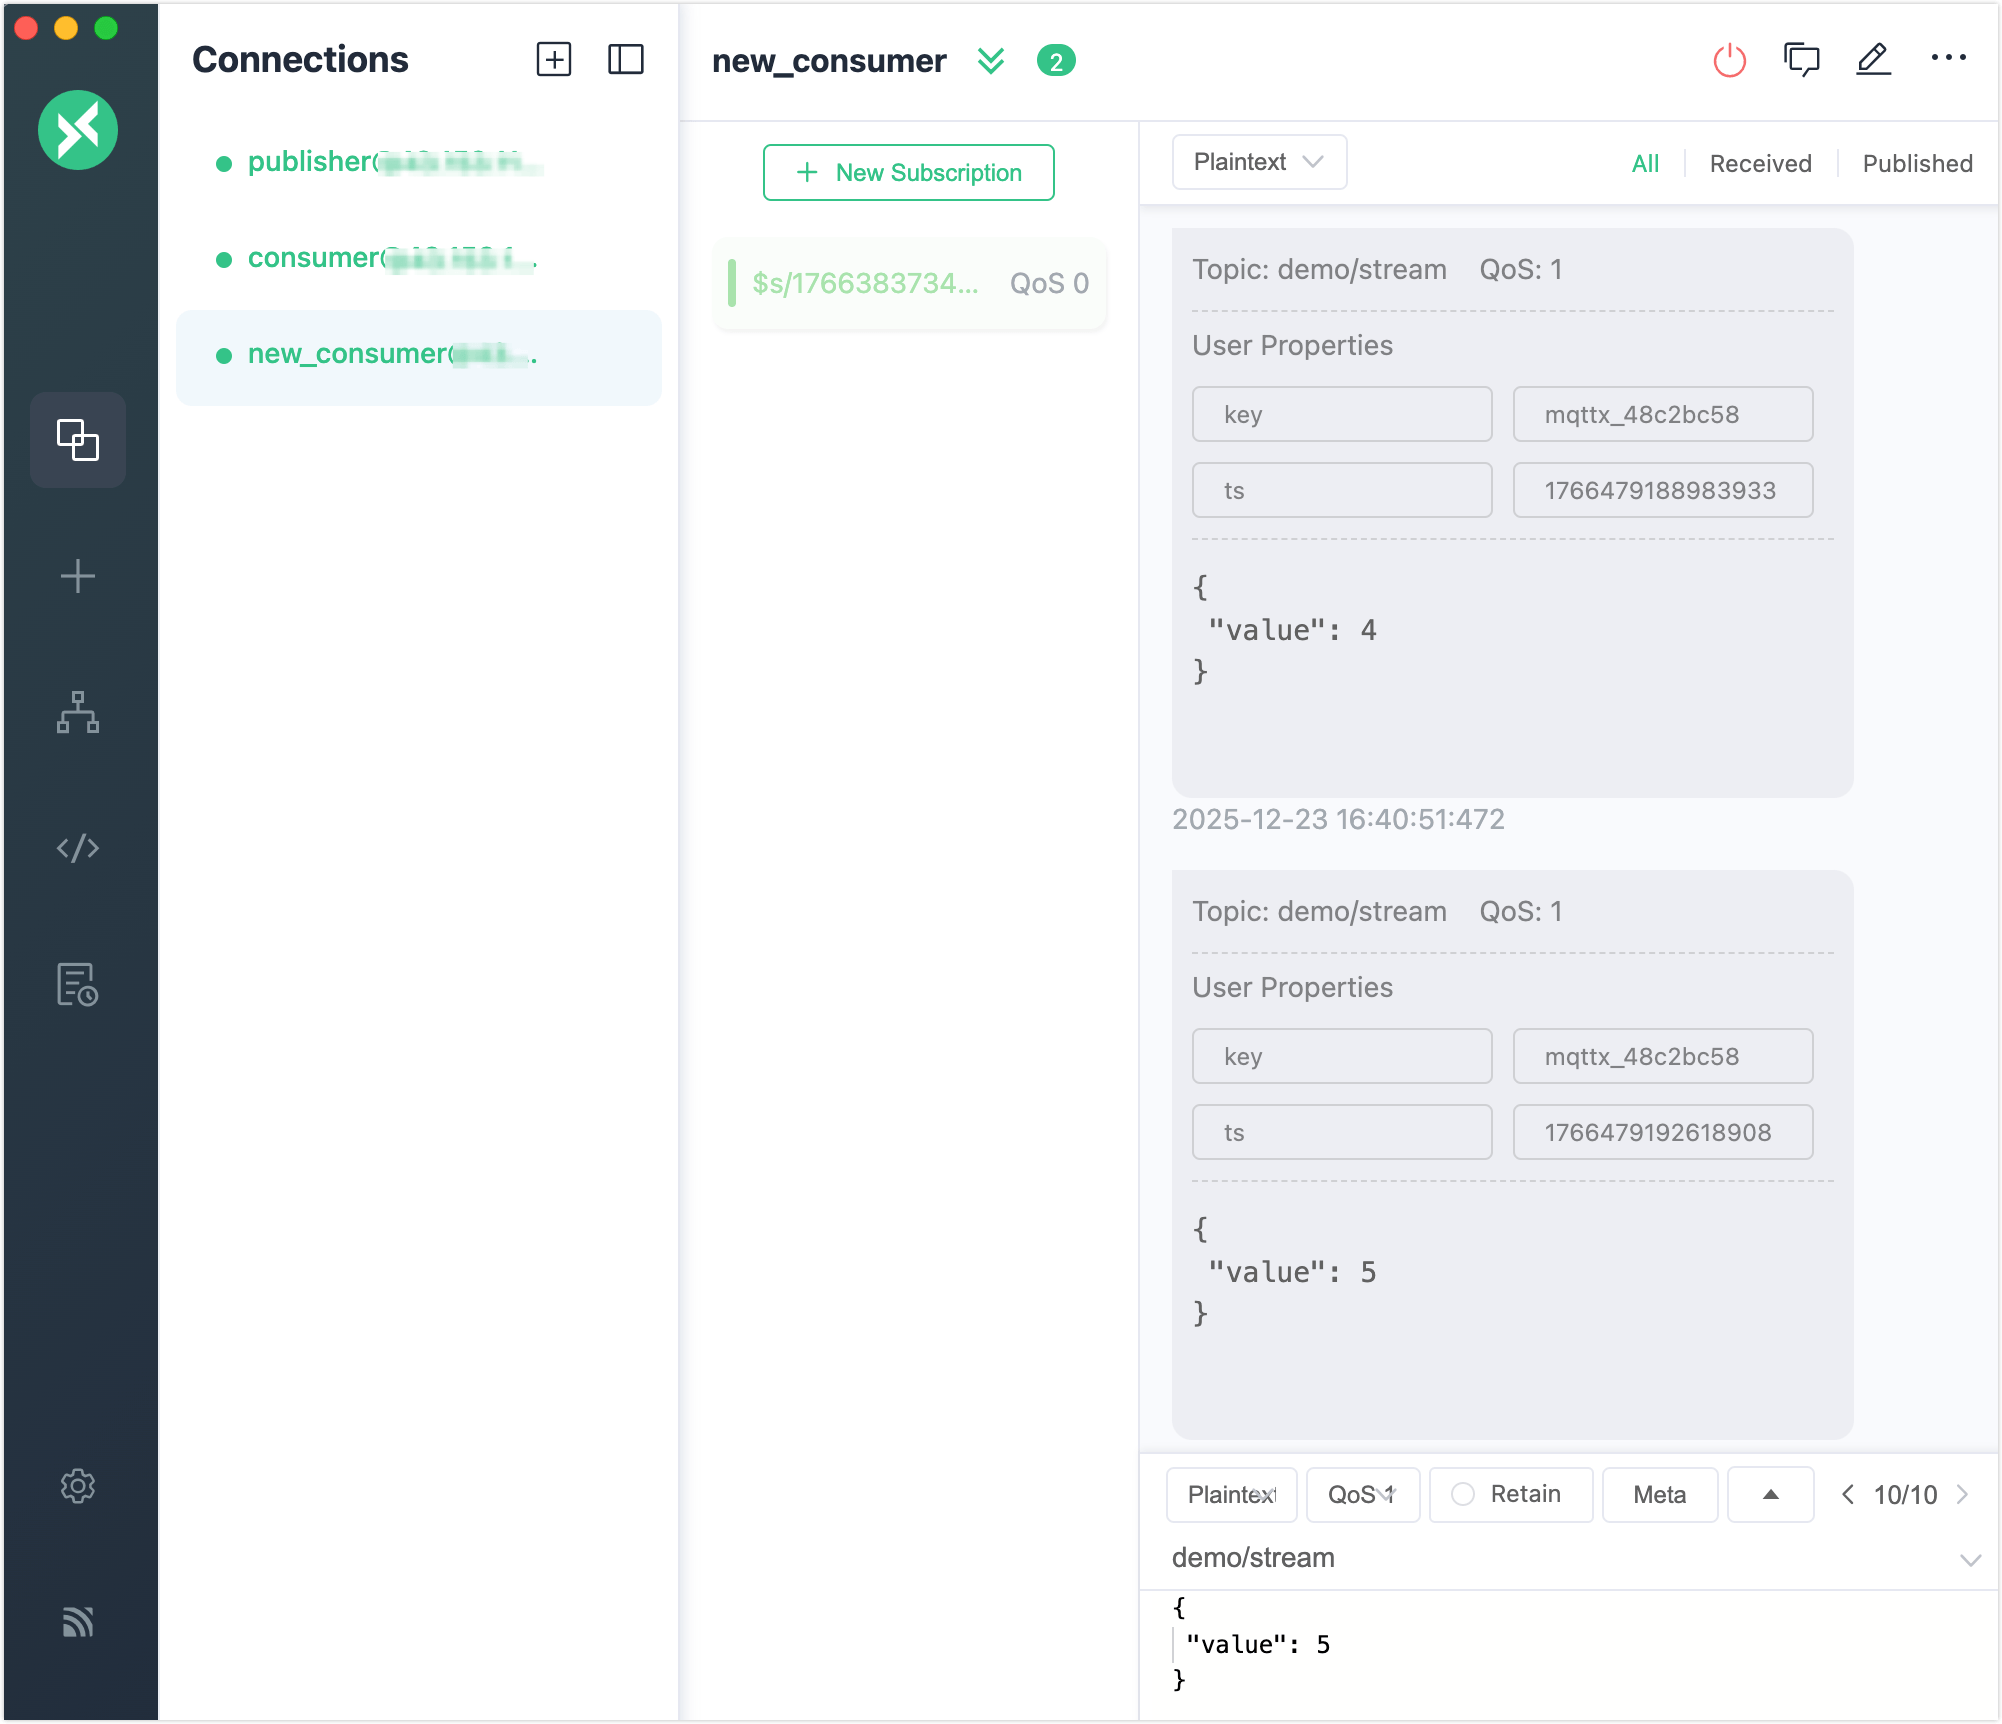The width and height of the screenshot is (2002, 1724).
Task: Click the New Subscription button
Action: coord(908,173)
